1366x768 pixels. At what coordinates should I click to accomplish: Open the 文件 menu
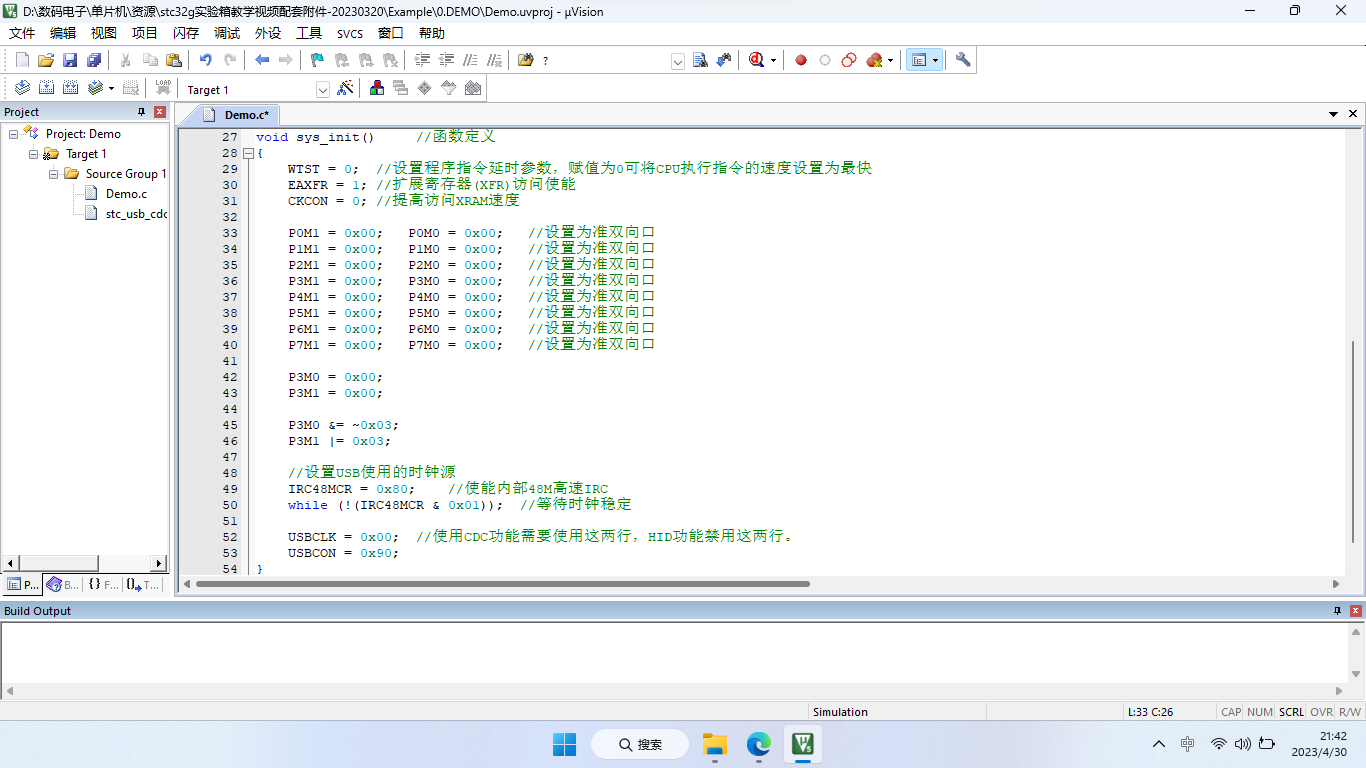(22, 33)
